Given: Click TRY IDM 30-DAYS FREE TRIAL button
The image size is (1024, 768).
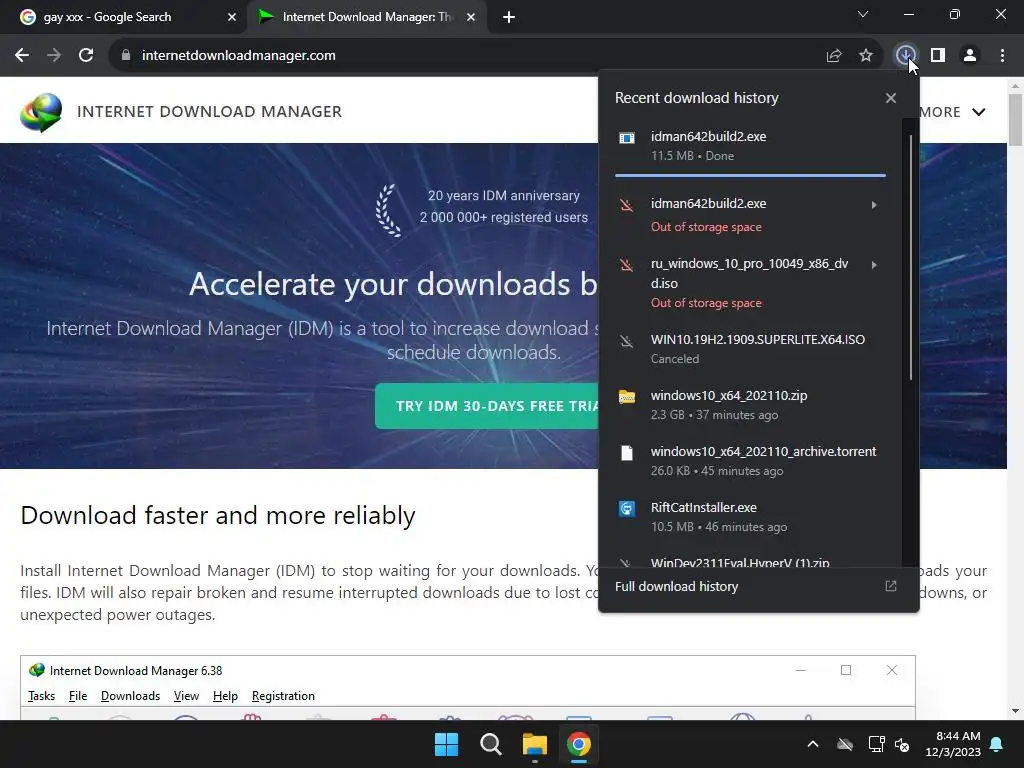Looking at the screenshot, I should [487, 406].
